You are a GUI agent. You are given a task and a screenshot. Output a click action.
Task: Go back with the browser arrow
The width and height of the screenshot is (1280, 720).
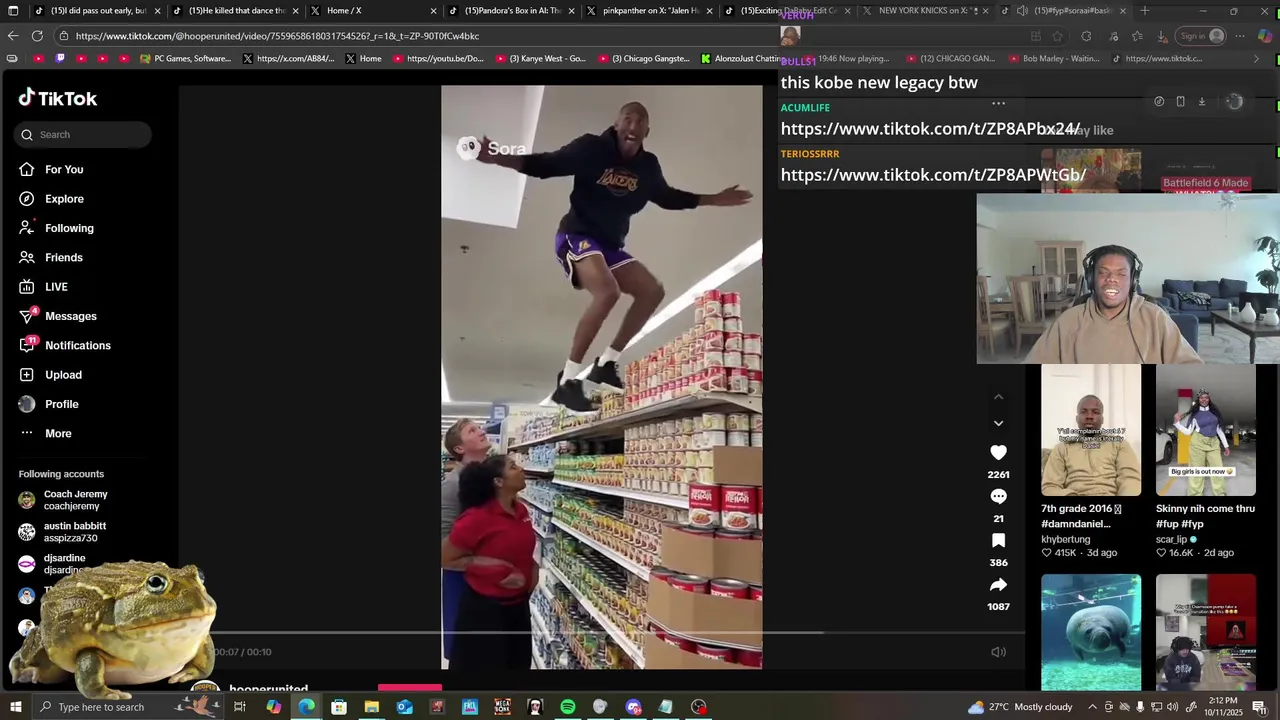pos(13,36)
